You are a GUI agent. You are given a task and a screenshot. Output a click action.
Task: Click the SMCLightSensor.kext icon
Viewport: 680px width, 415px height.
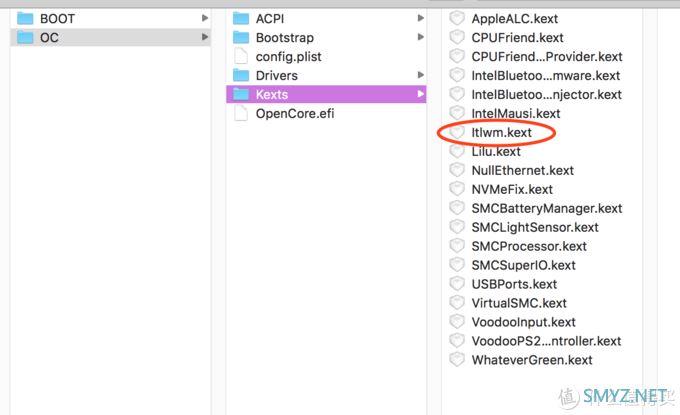point(457,227)
